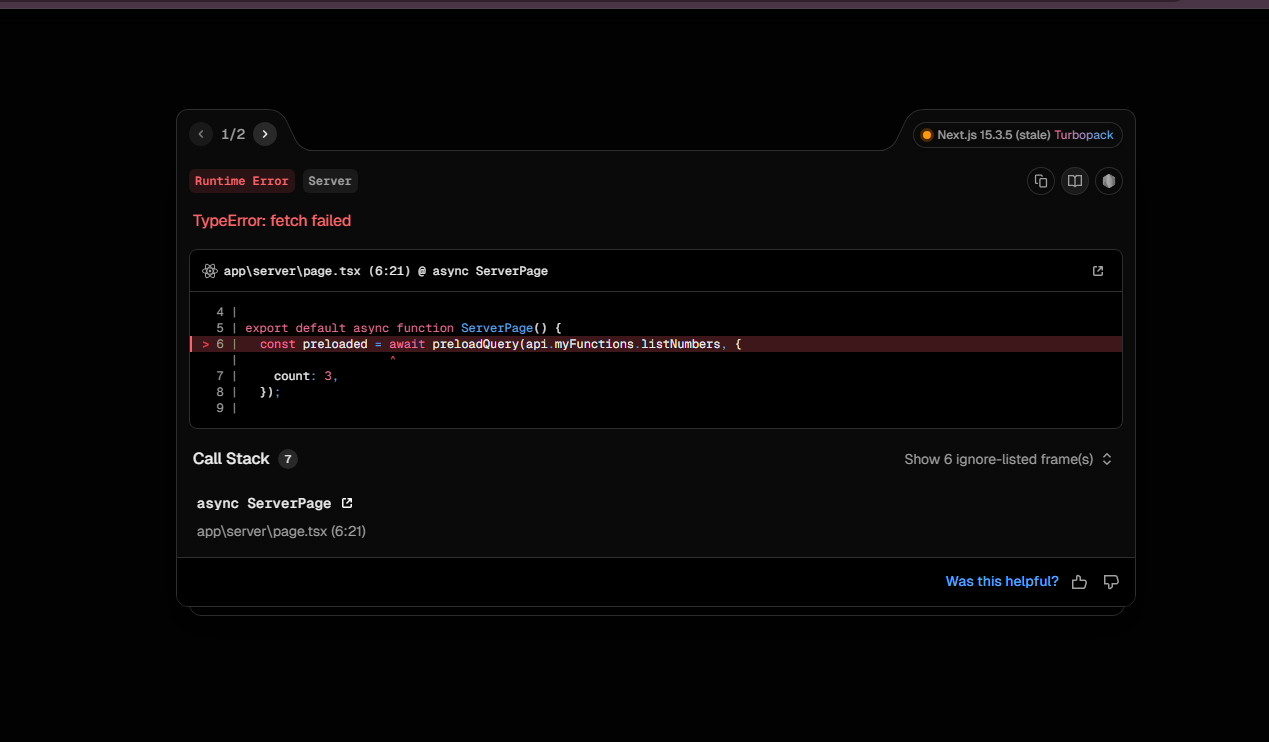Click the thumbs up icon
Viewport: 1269px width, 742px height.
pos(1079,582)
